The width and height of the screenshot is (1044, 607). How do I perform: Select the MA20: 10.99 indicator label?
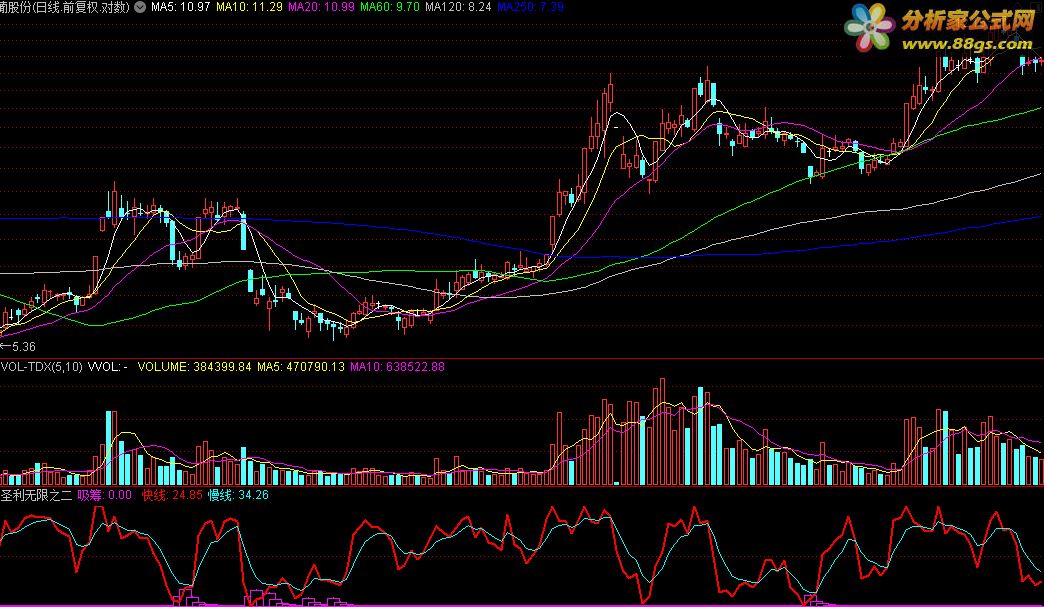(321, 7)
